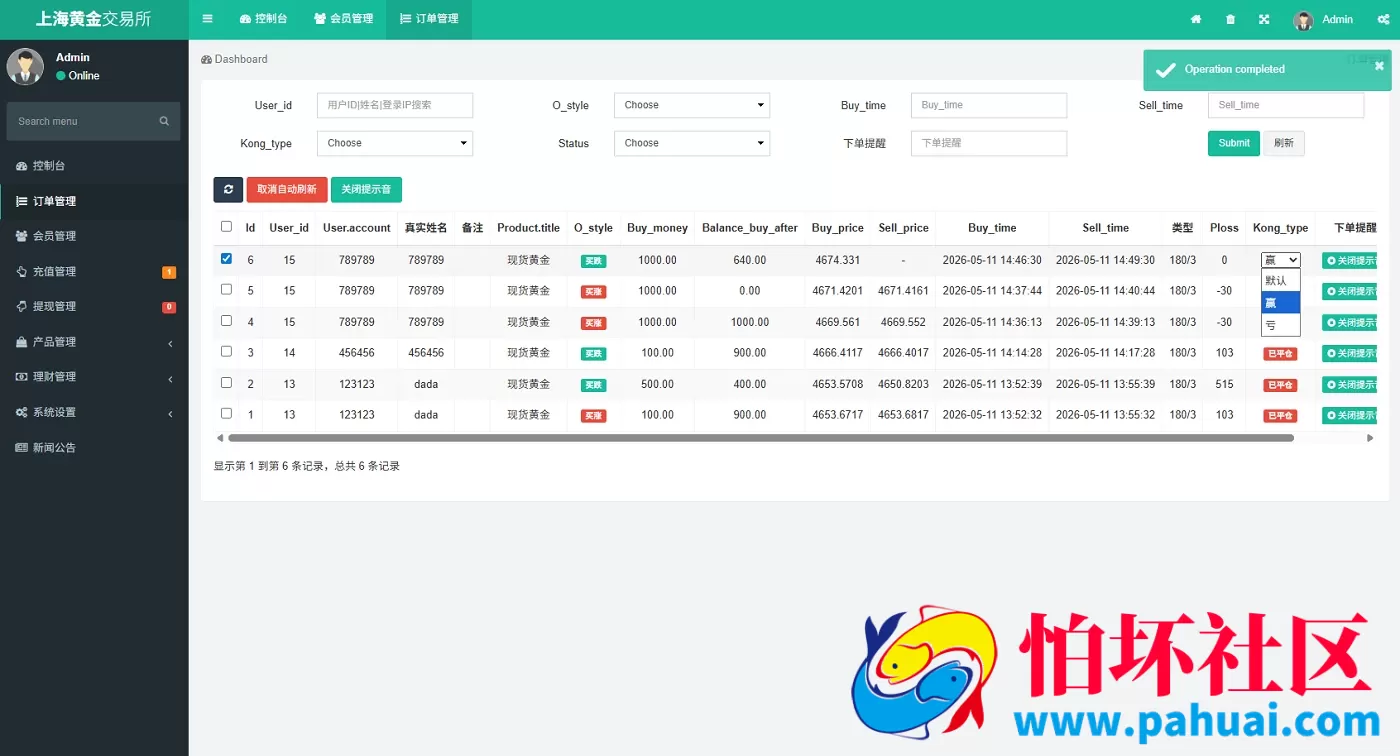The width and height of the screenshot is (1400, 756).
Task: Toggle fullscreen icon in top bar
Action: (1264, 19)
